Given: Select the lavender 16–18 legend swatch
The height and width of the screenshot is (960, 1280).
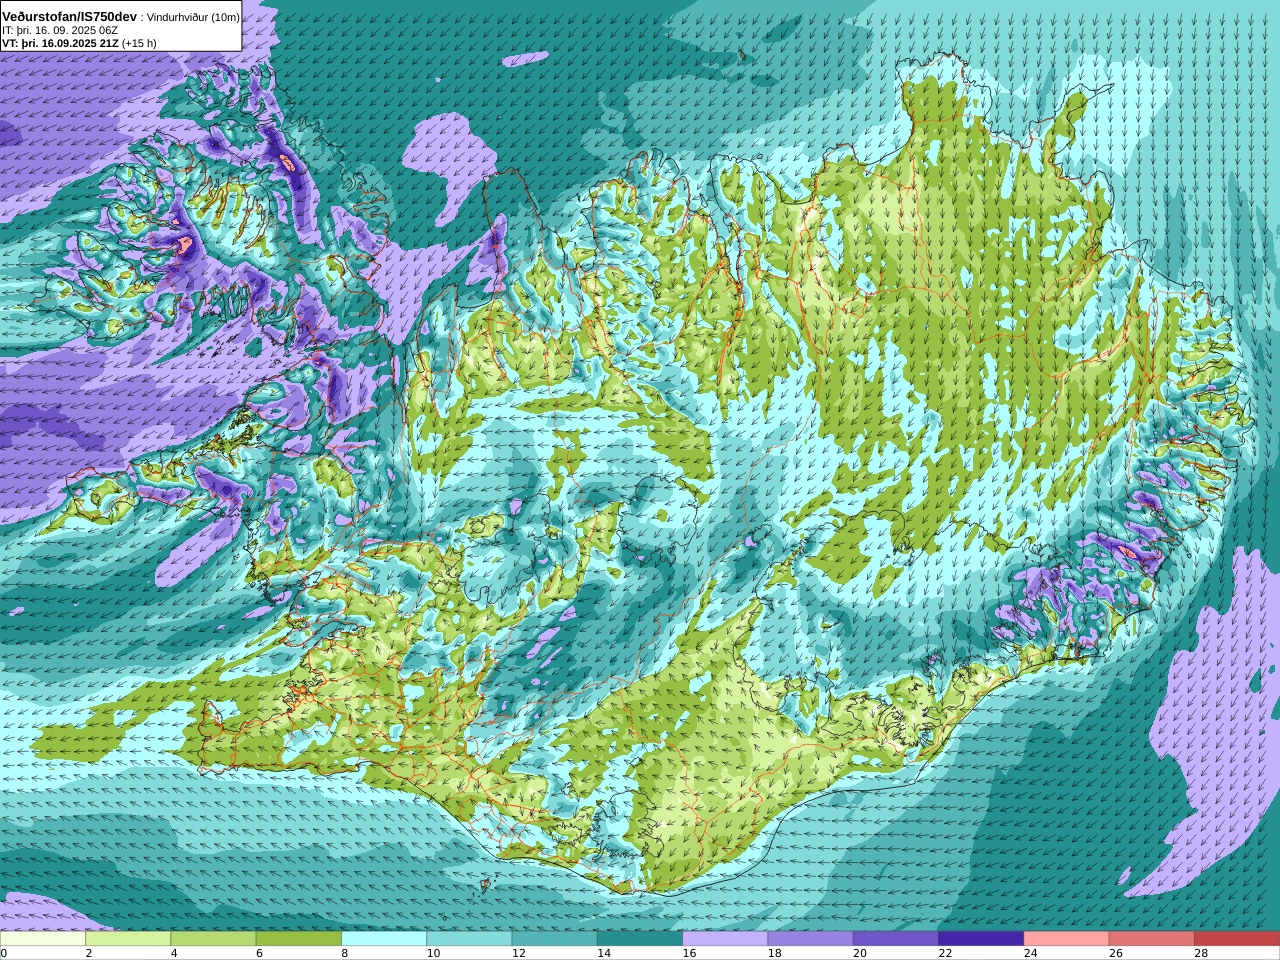Looking at the screenshot, I should [x=725, y=939].
